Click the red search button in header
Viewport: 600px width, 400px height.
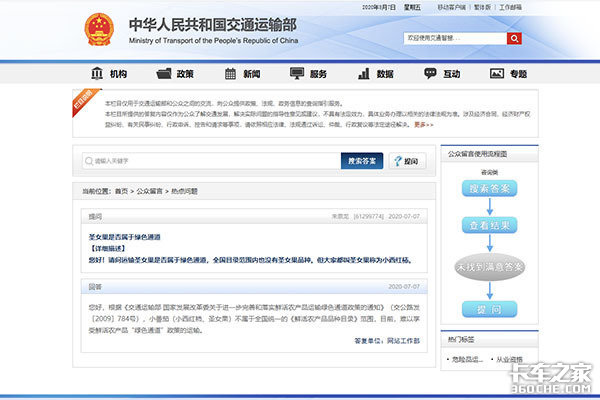tap(514, 39)
